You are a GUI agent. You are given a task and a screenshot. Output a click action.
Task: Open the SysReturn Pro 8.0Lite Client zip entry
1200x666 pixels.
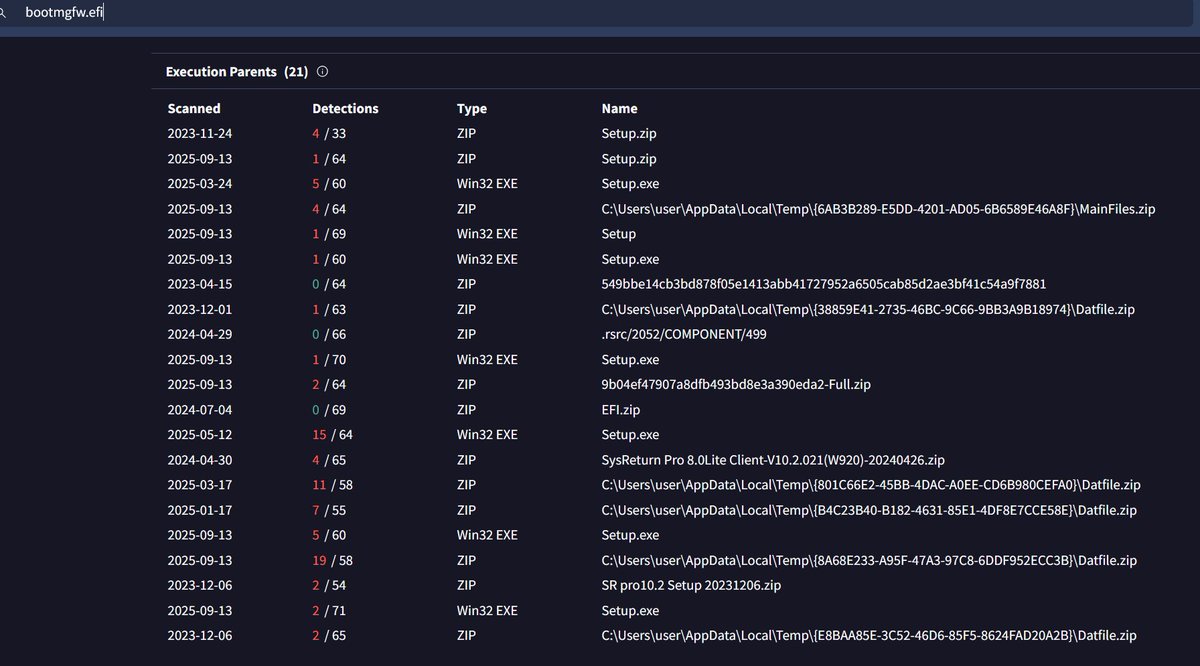point(771,459)
